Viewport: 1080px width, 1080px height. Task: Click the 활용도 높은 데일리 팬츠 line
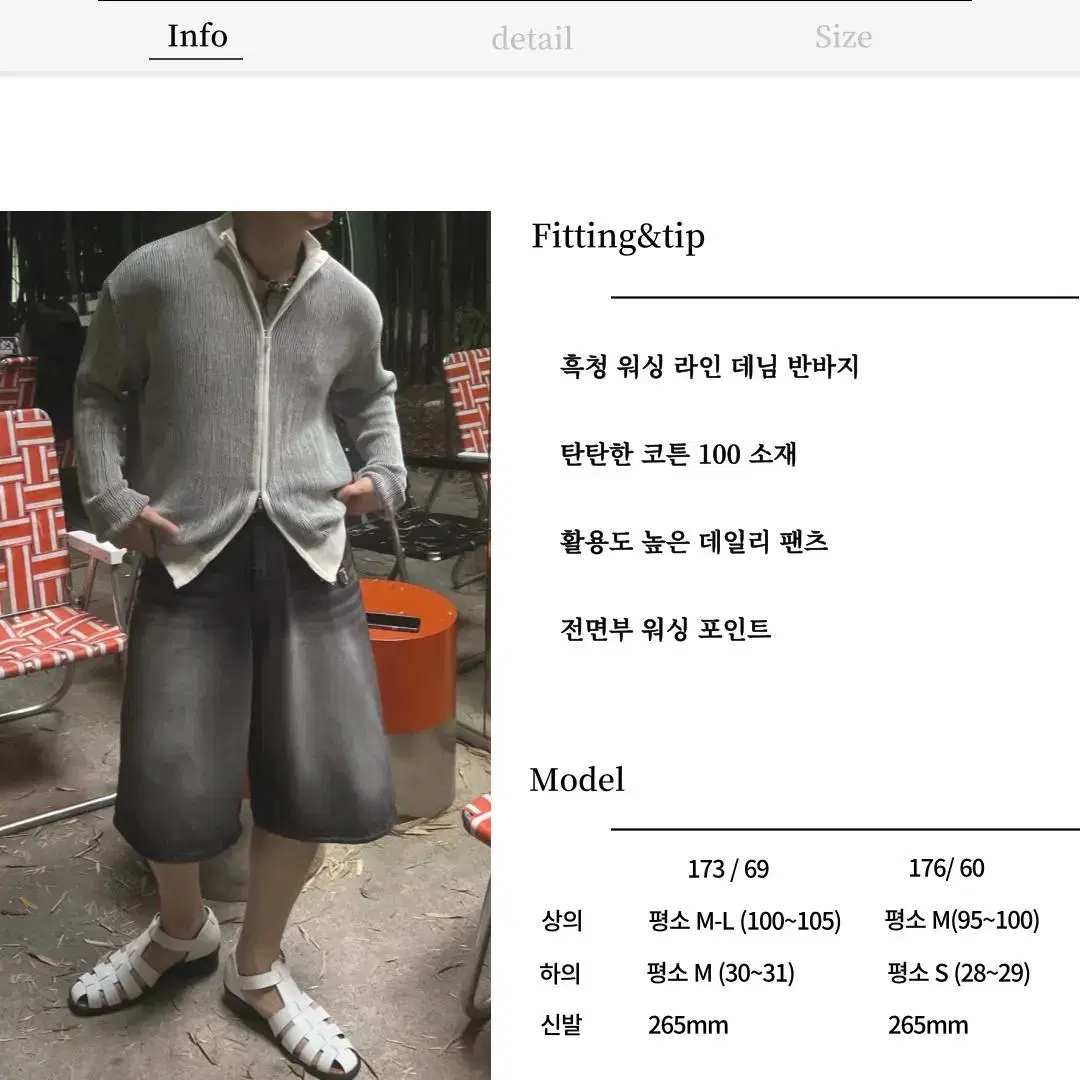coord(694,541)
